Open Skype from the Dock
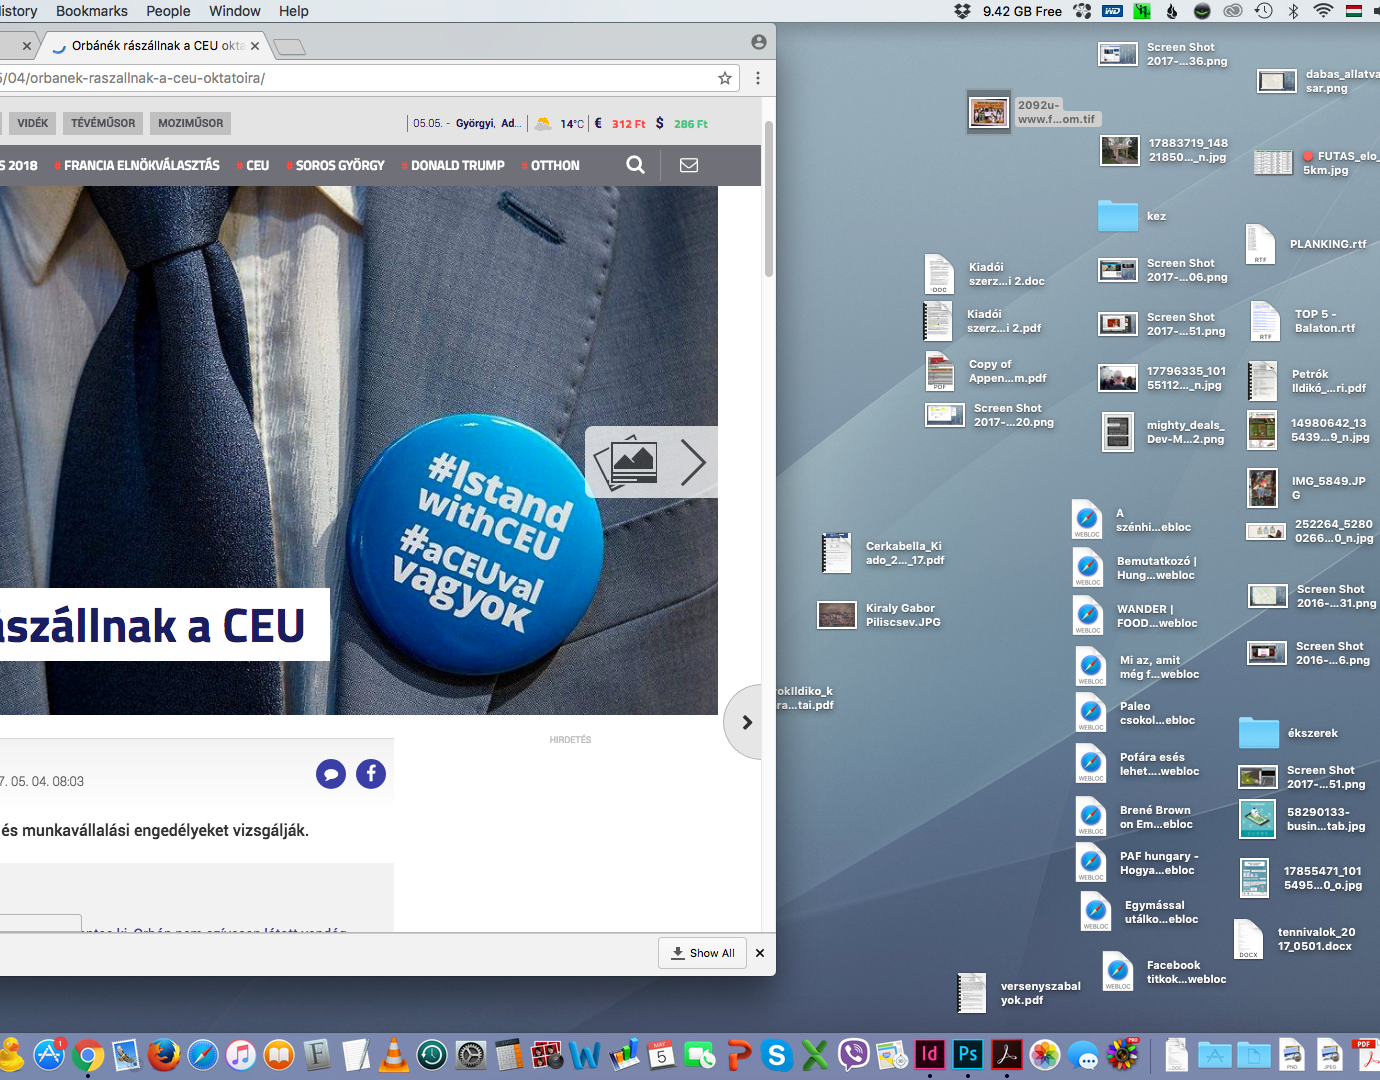Screen dimensions: 1380x1080 click(x=776, y=1055)
